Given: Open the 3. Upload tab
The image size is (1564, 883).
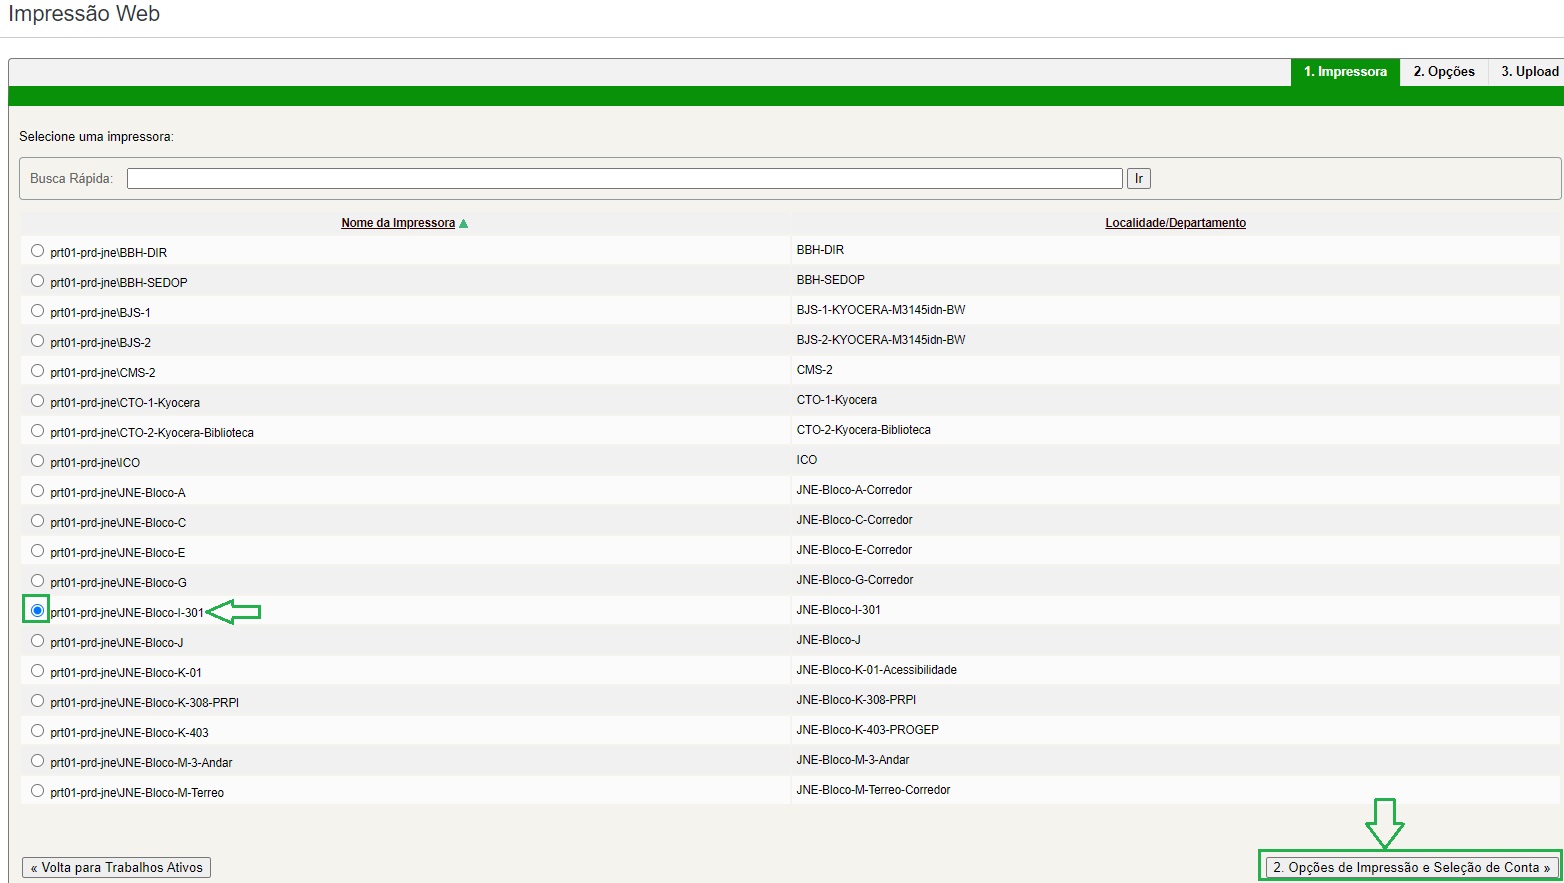Looking at the screenshot, I should [1529, 72].
